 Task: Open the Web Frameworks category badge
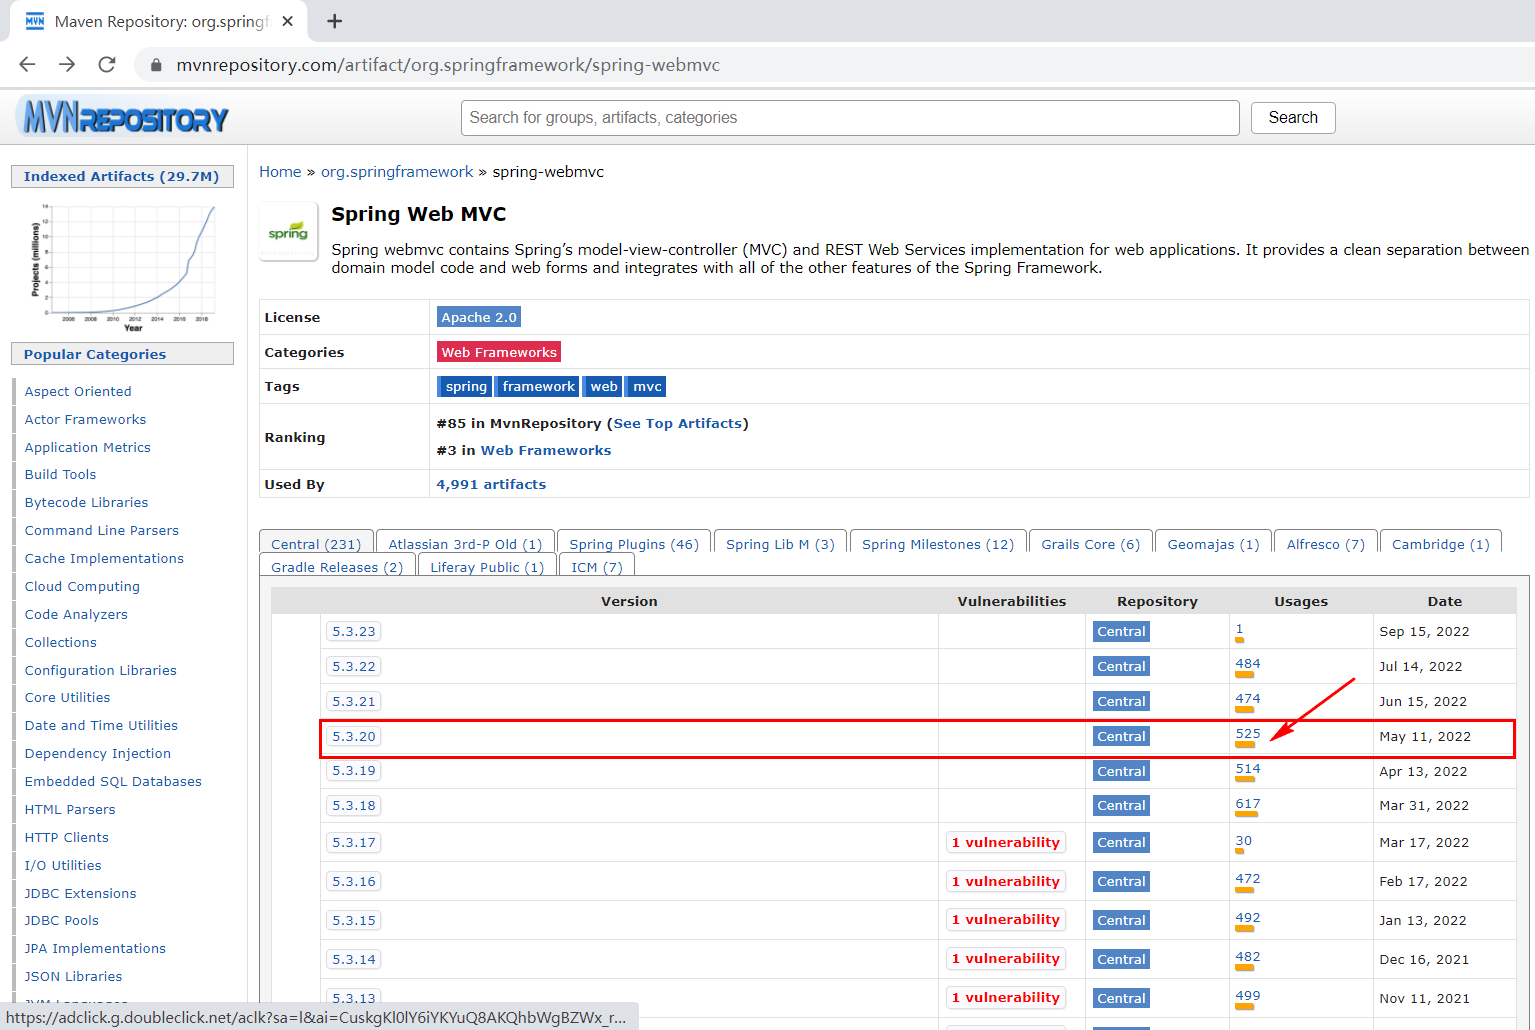tap(499, 352)
